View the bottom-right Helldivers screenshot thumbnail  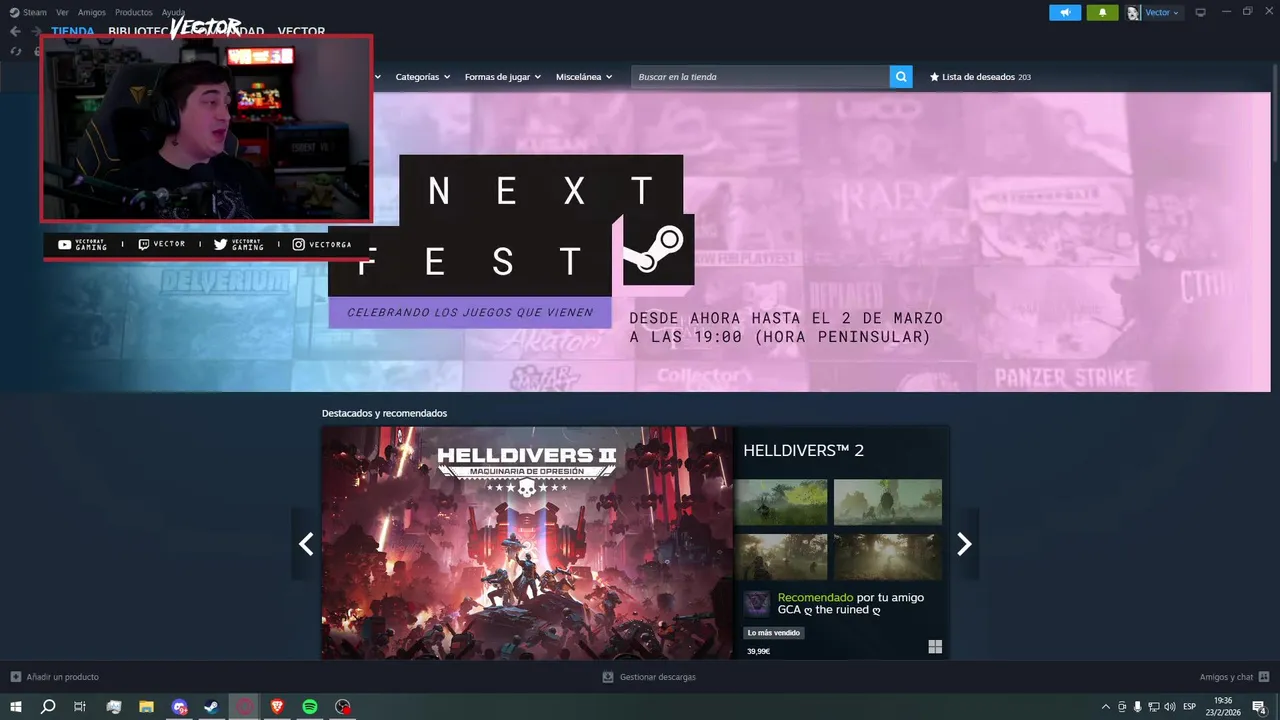(888, 557)
